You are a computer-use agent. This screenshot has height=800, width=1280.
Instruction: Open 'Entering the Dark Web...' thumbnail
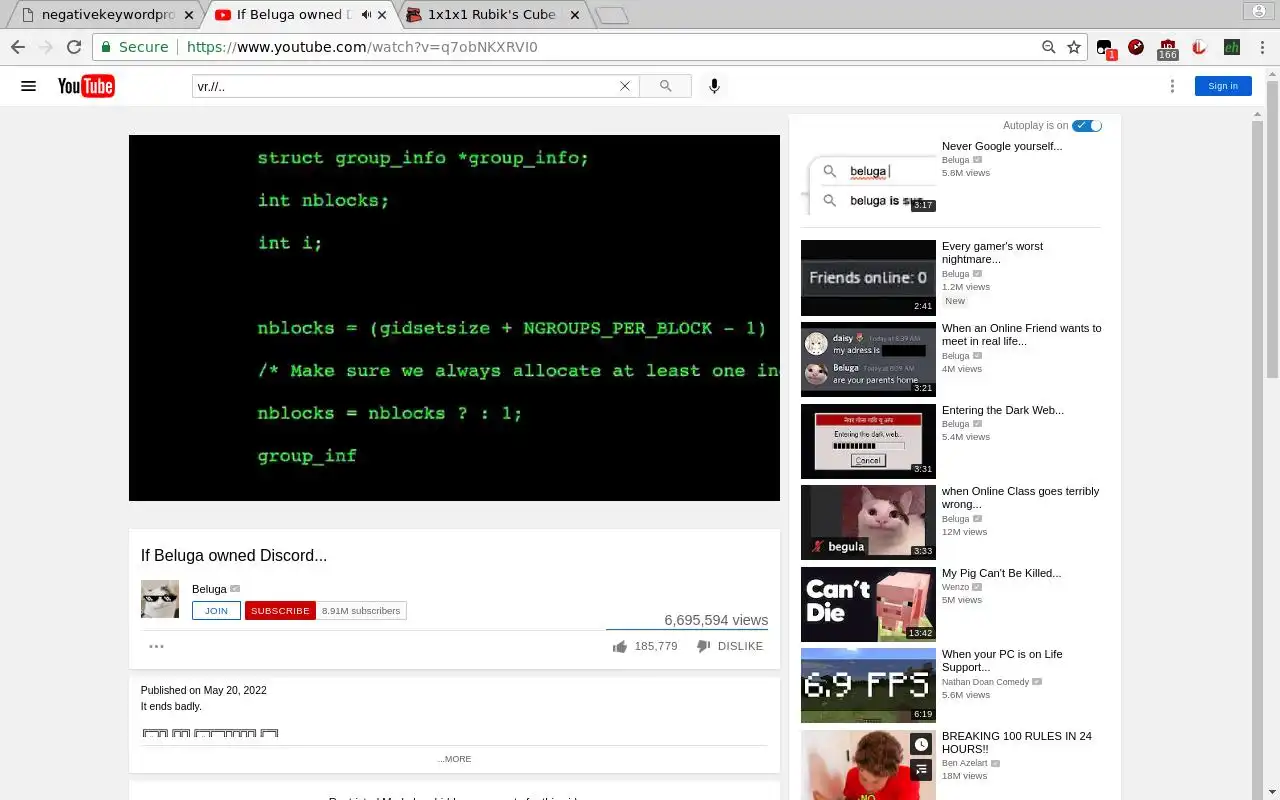pos(868,441)
